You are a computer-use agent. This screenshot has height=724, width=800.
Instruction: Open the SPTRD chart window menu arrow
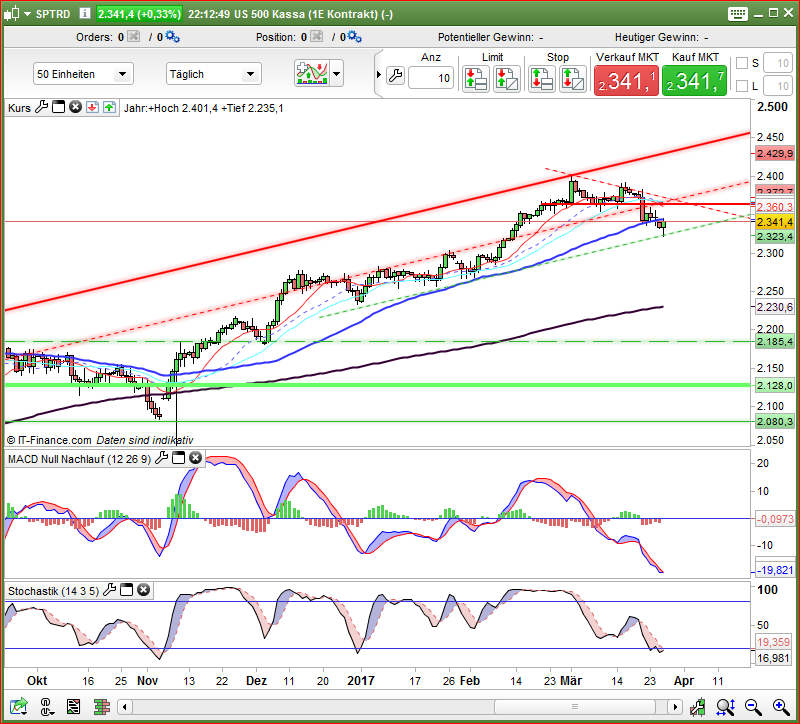[x=28, y=14]
